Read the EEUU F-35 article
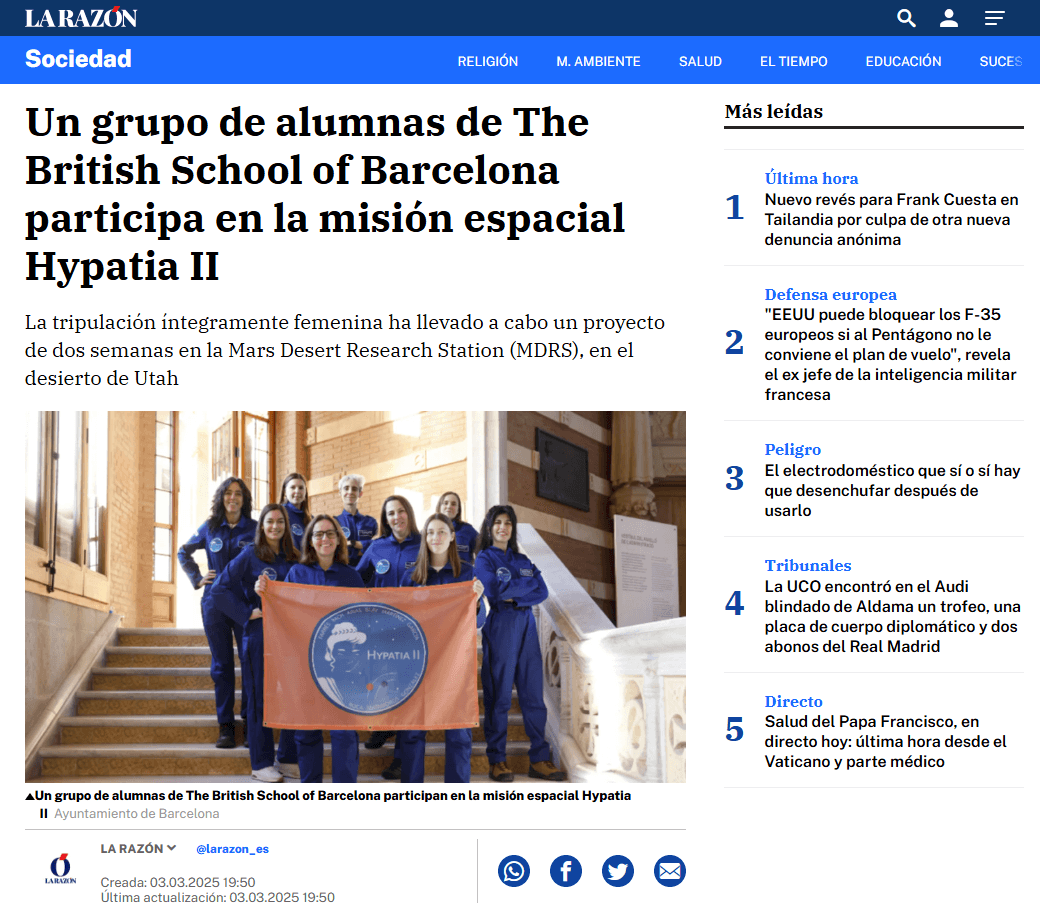 point(890,354)
